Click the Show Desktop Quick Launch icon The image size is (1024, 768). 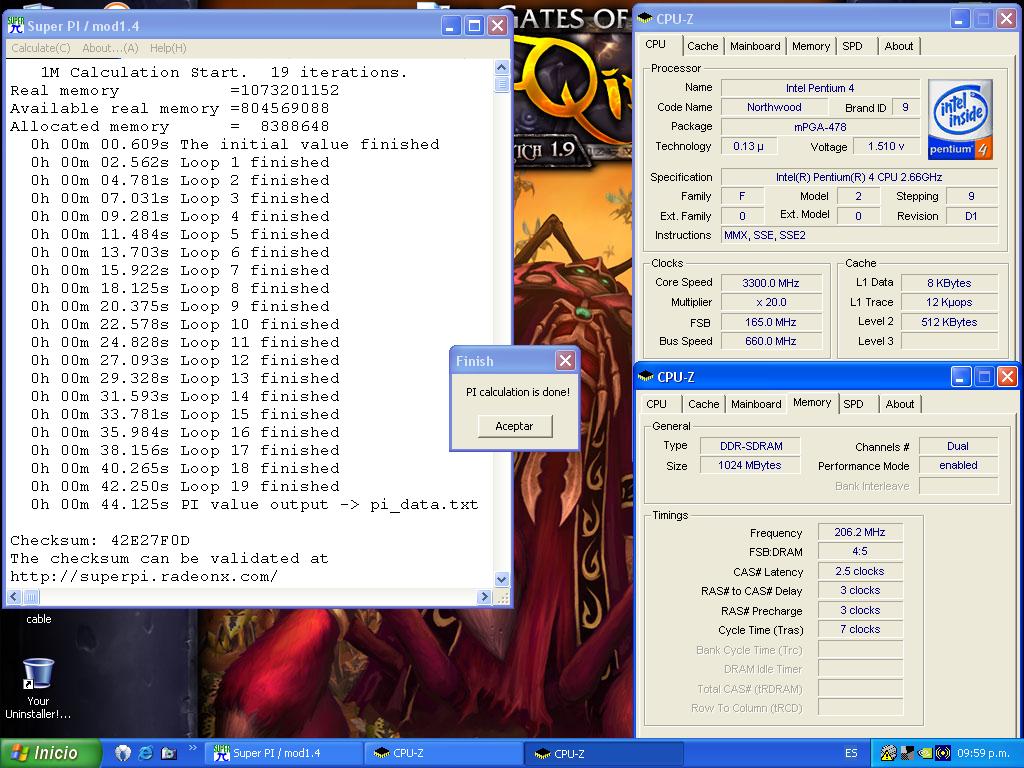(168, 753)
